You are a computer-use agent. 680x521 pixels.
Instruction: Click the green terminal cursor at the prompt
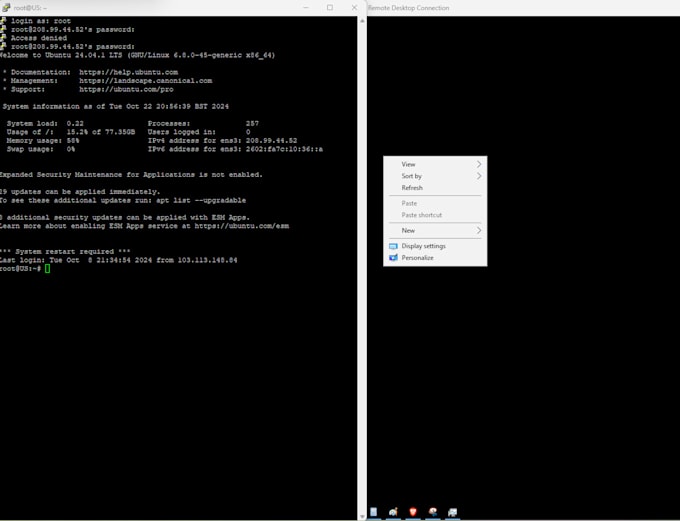pyautogui.click(x=47, y=269)
